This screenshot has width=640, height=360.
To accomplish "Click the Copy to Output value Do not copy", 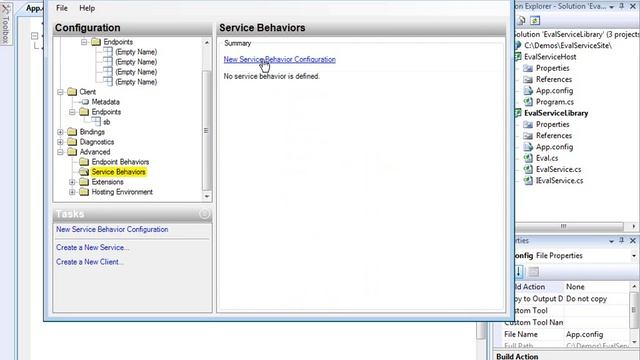I will coord(587,299).
